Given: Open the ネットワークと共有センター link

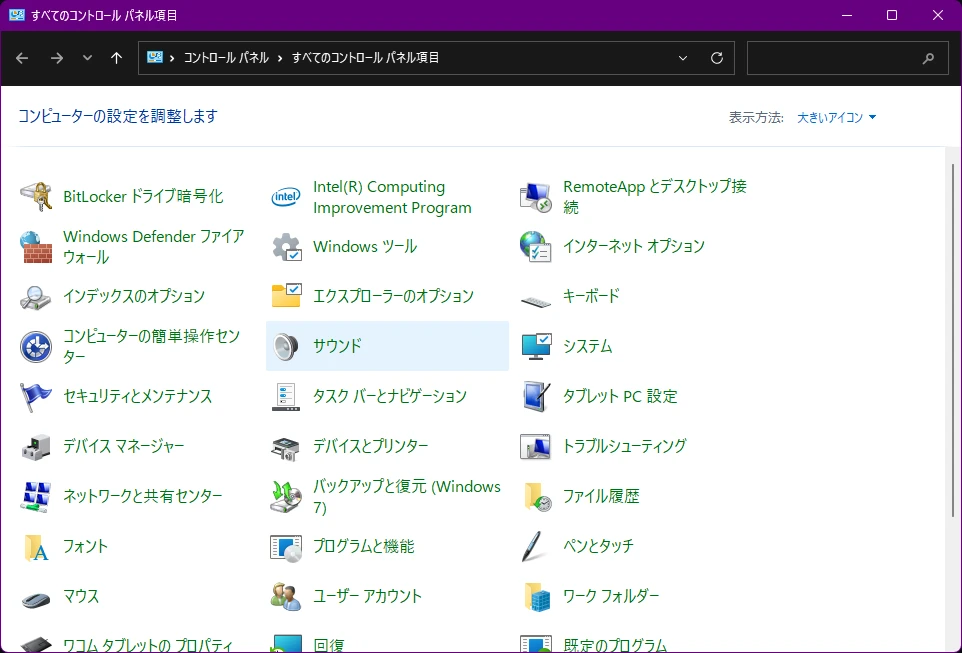Looking at the screenshot, I should [x=142, y=496].
